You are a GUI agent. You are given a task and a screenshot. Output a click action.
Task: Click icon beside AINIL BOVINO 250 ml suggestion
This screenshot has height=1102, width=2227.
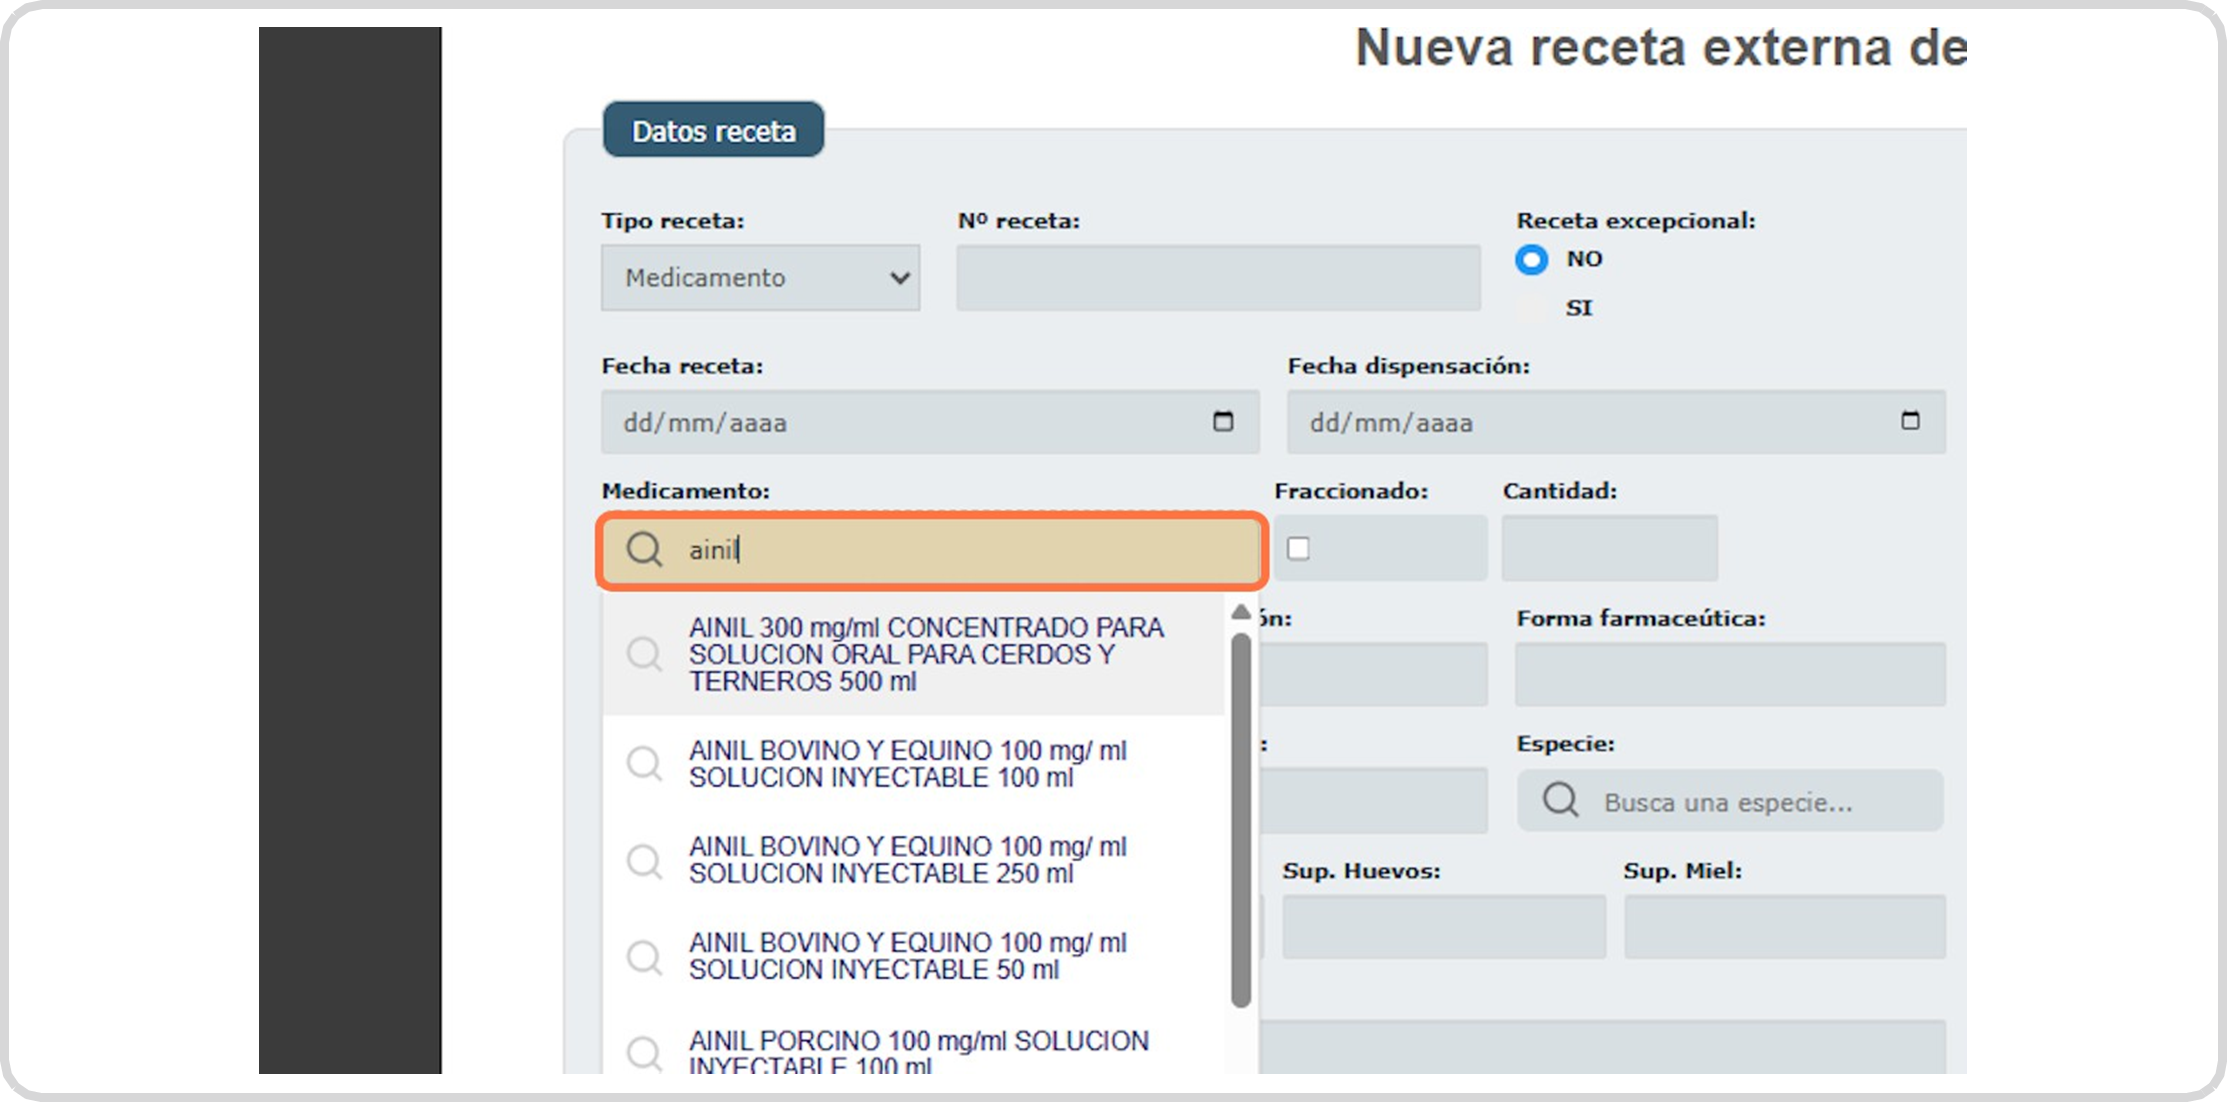(644, 860)
